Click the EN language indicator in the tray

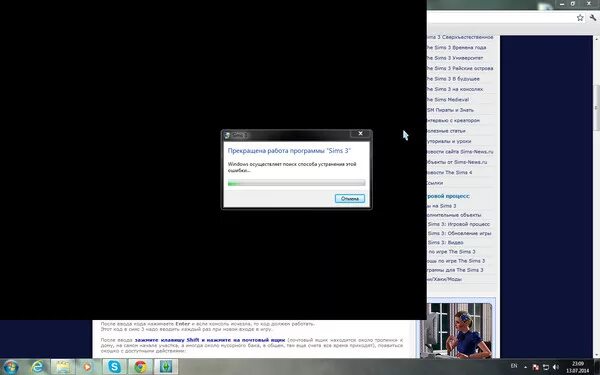click(x=514, y=366)
